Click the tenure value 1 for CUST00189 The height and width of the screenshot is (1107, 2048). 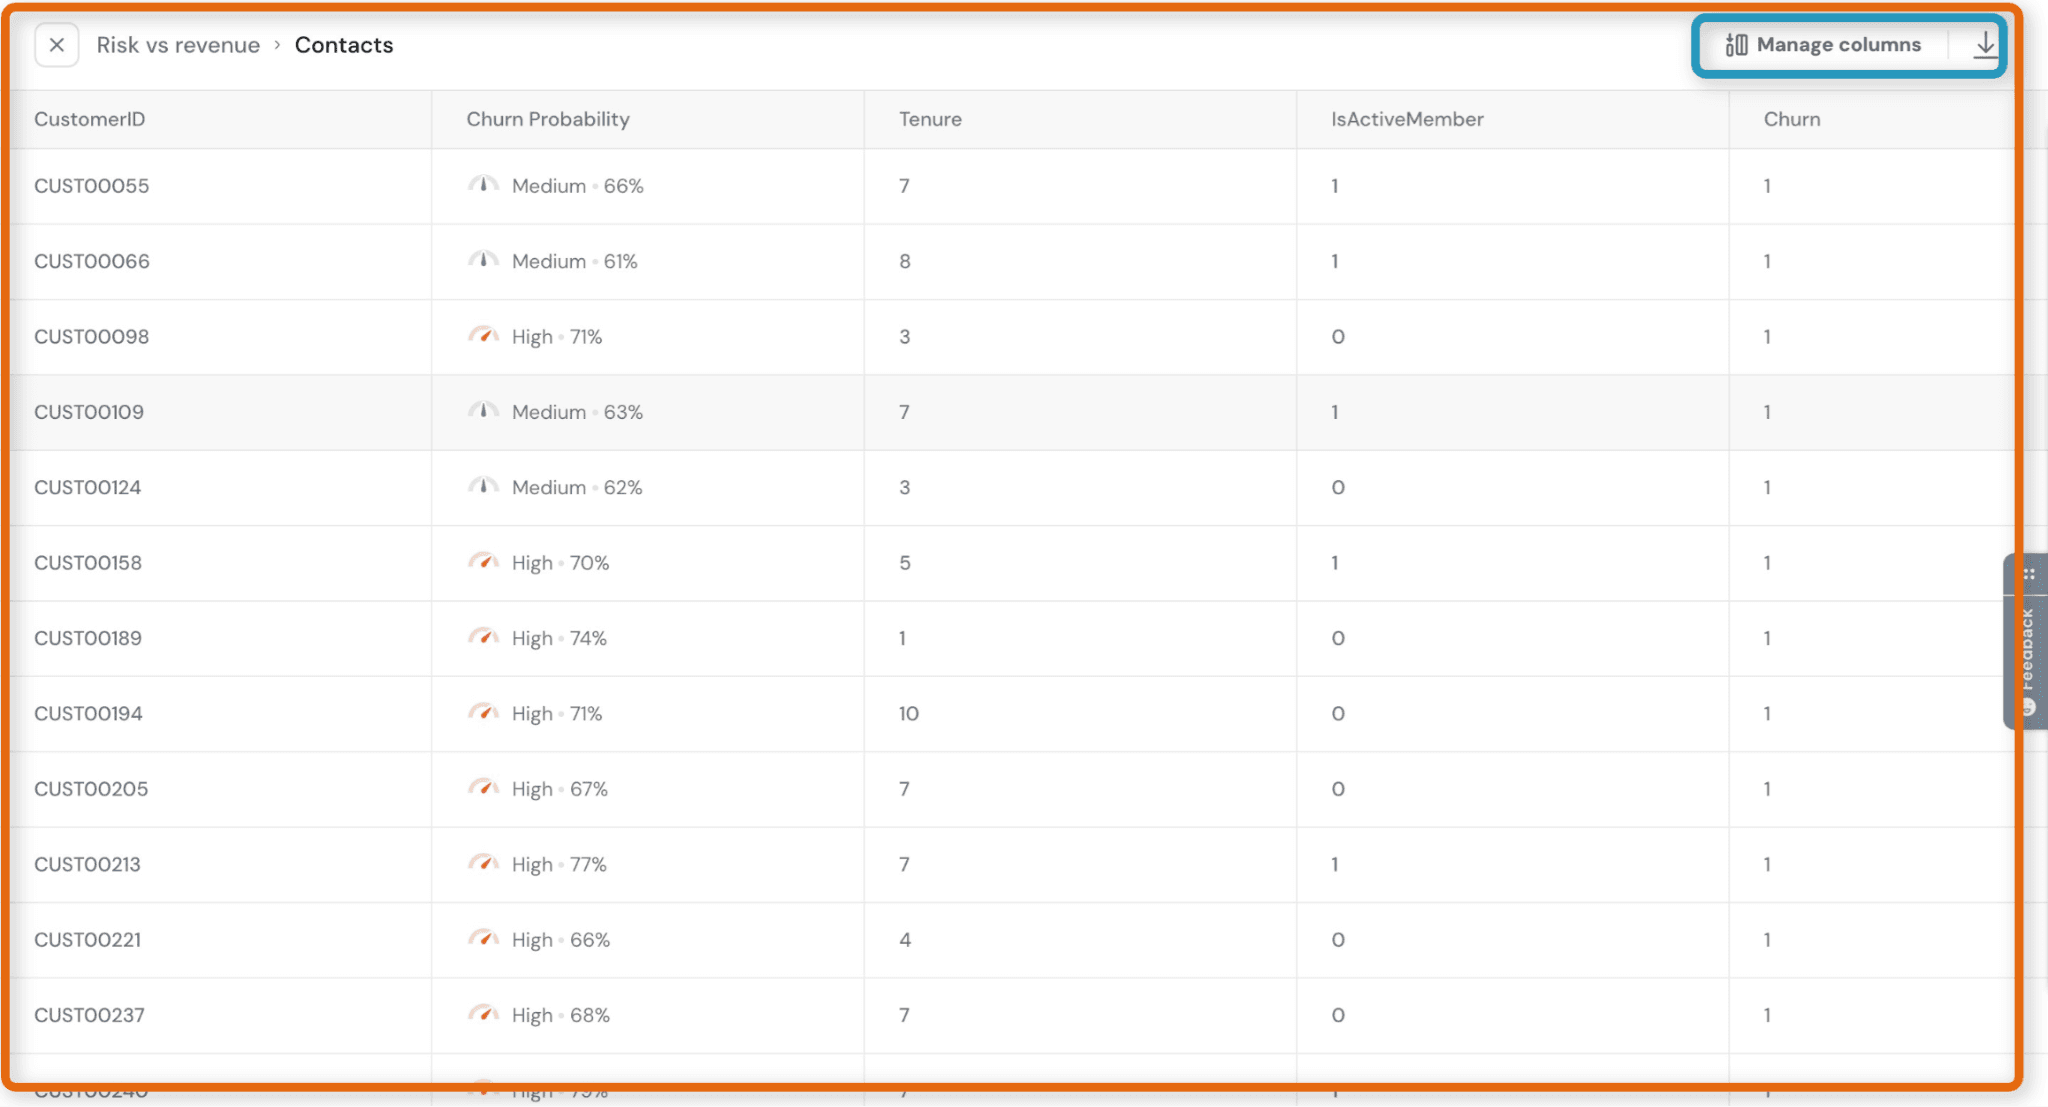902,638
